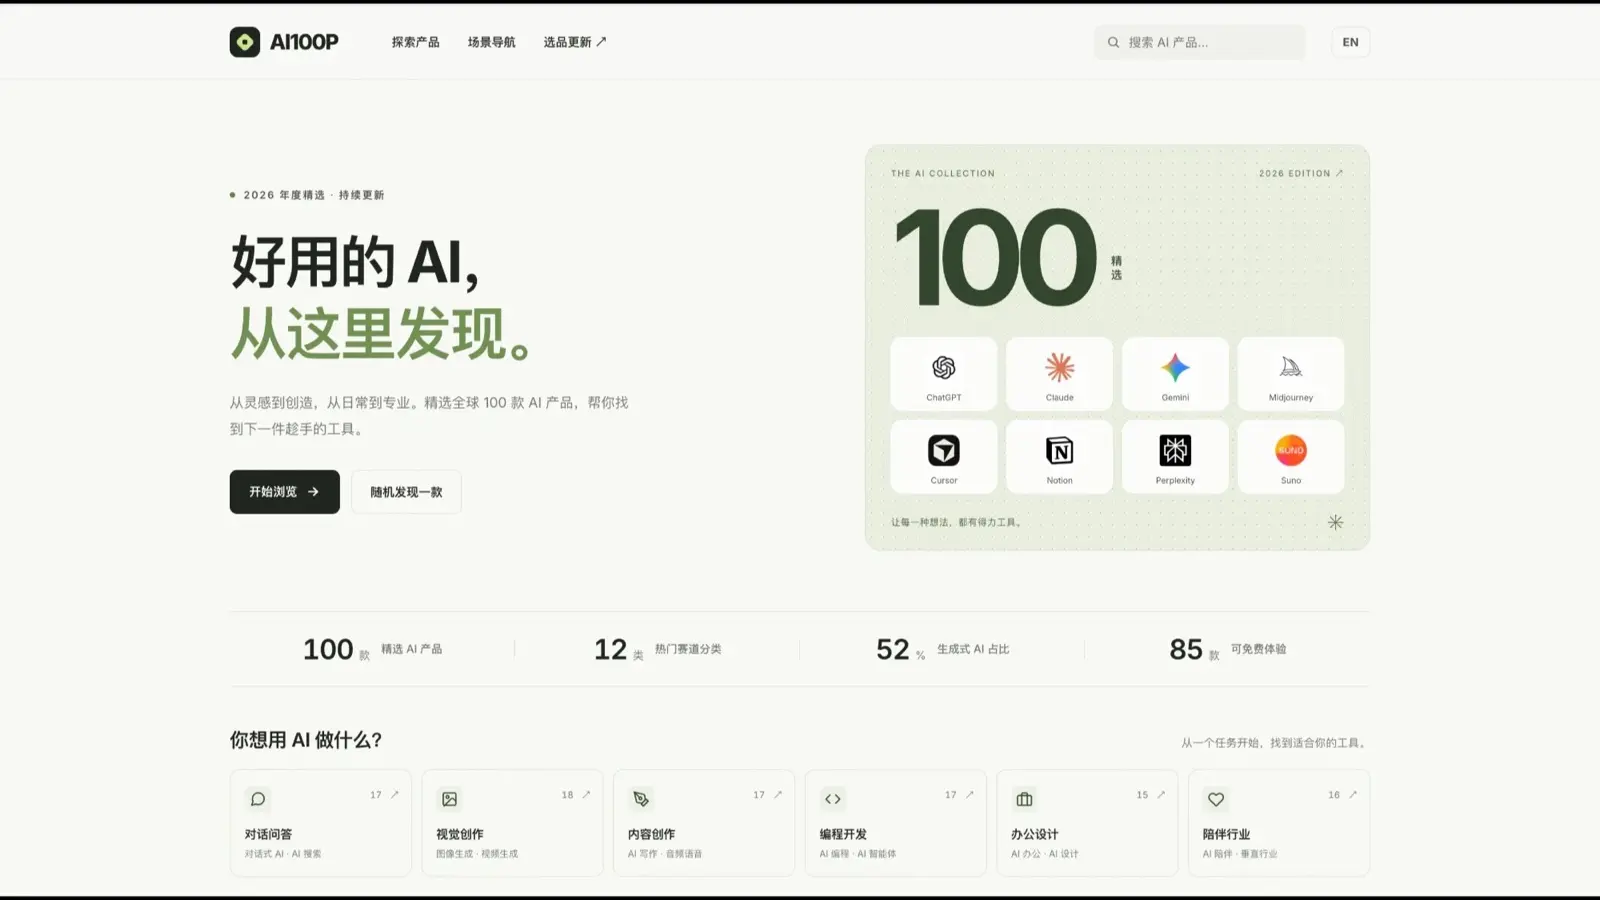This screenshot has width=1600, height=900.
Task: Open the 场景导航 menu item
Action: [491, 42]
